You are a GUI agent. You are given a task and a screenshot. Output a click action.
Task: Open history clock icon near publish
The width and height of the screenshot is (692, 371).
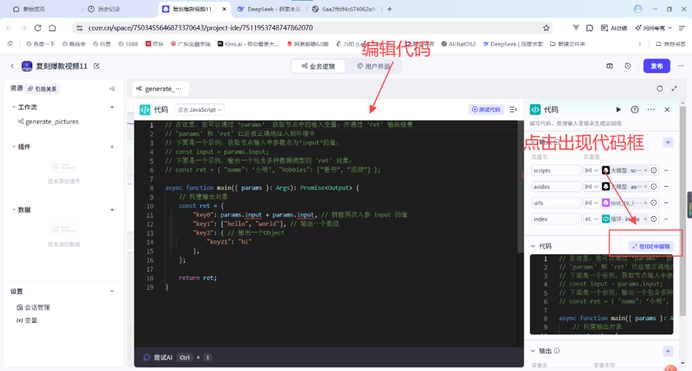tap(628, 66)
